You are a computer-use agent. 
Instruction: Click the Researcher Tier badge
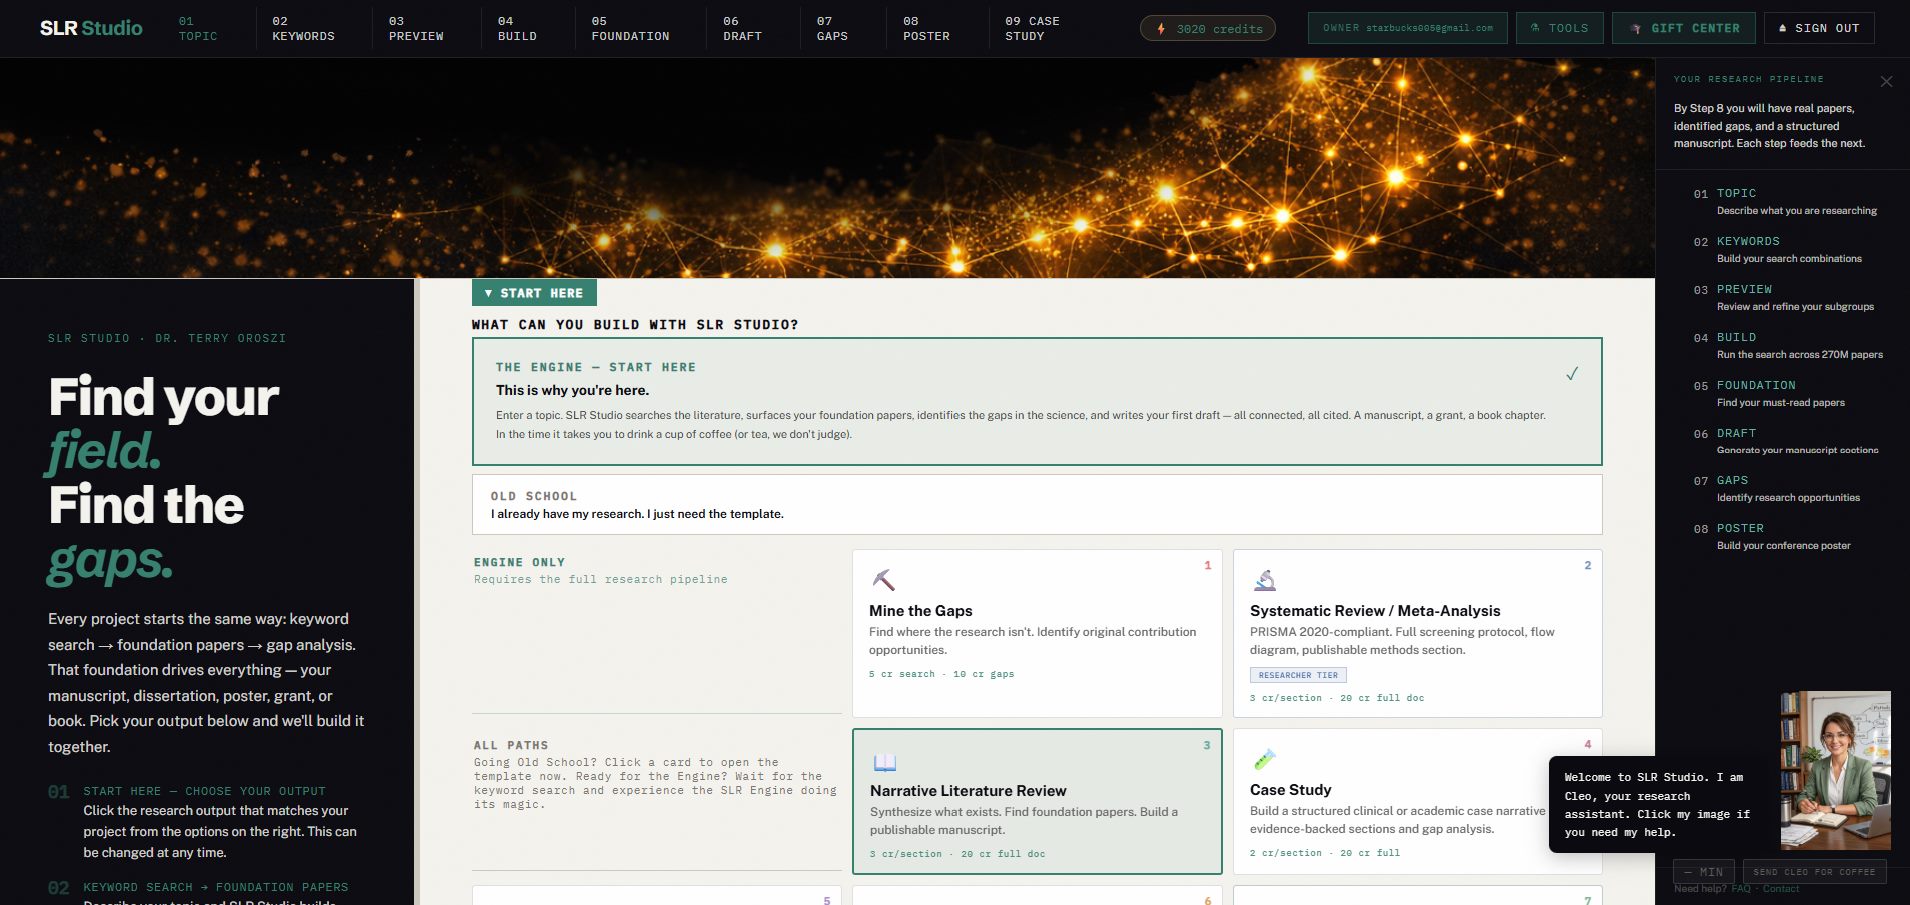[1298, 675]
